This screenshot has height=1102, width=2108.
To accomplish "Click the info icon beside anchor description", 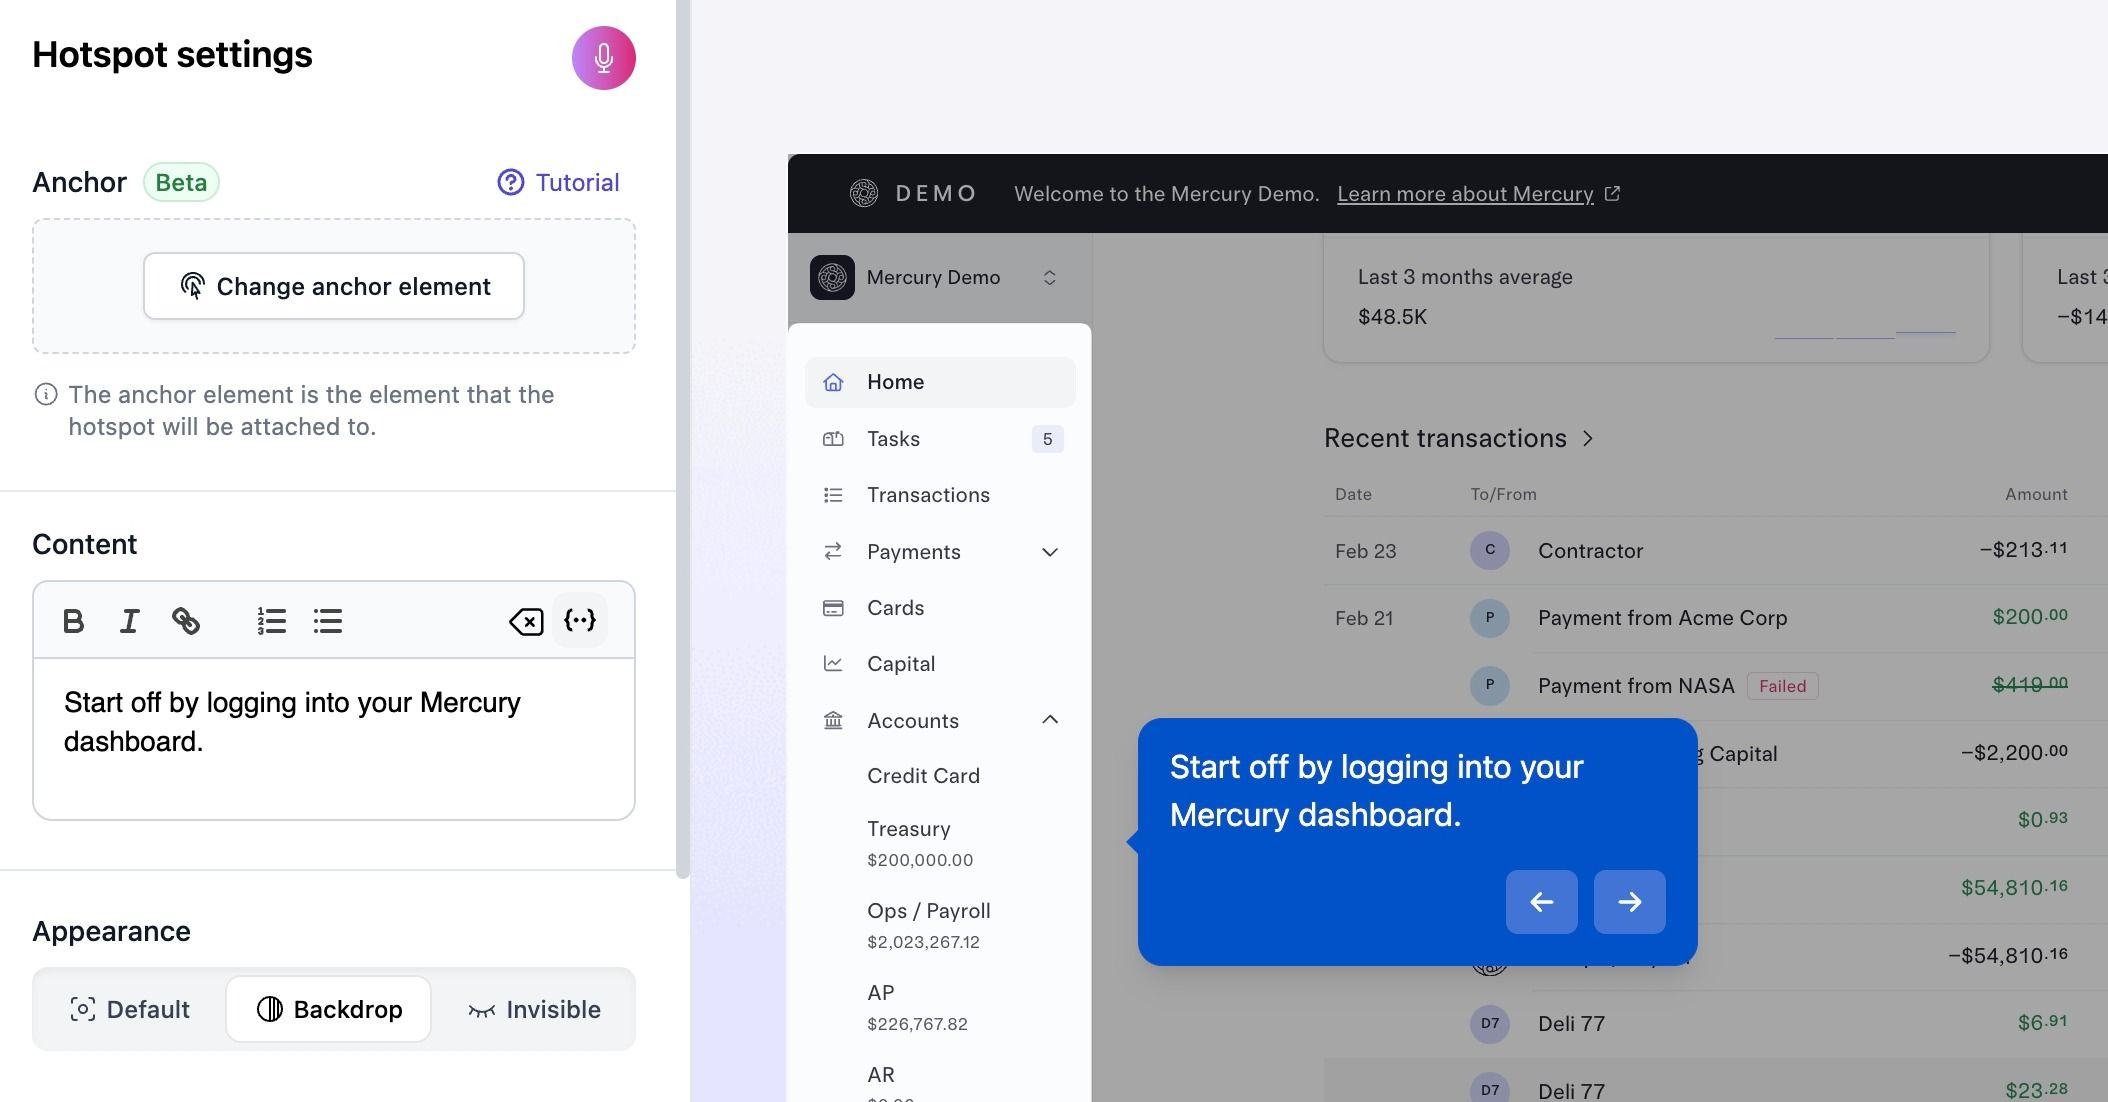I will pos(46,394).
